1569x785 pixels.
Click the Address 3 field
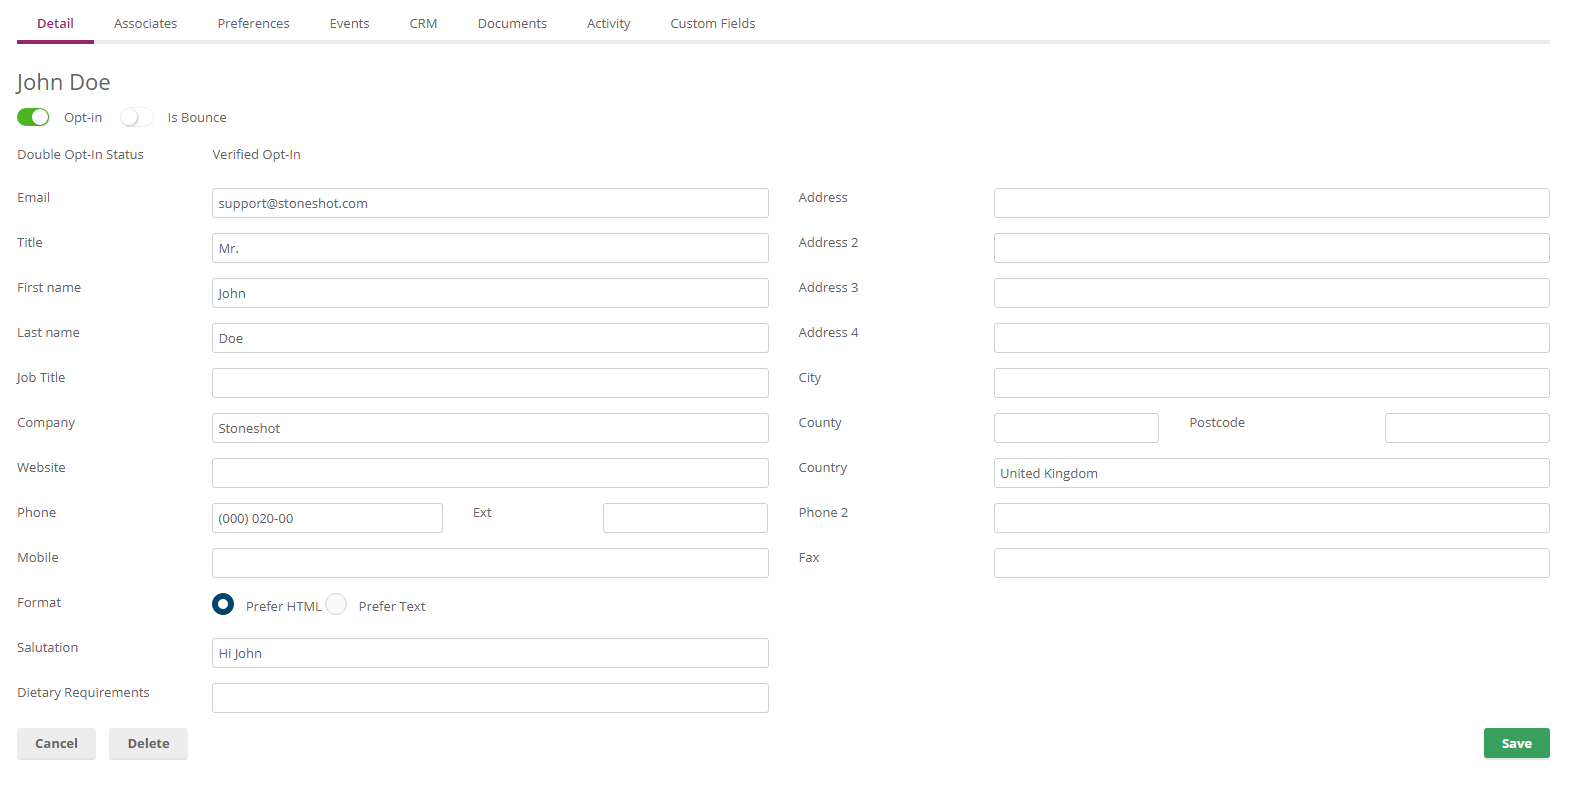click(x=1271, y=293)
